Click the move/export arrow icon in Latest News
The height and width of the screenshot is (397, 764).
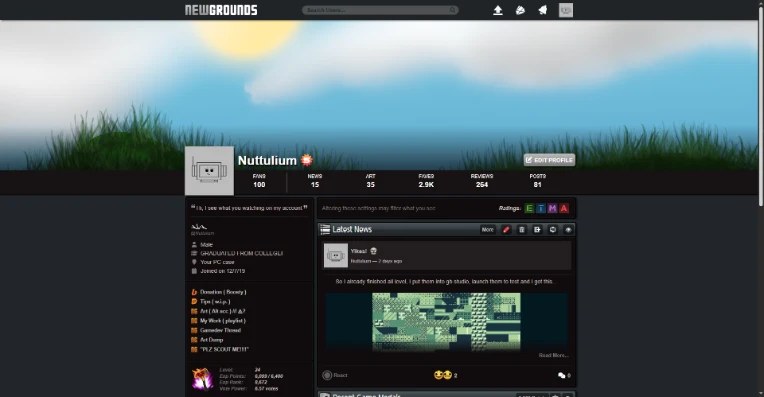coord(537,229)
